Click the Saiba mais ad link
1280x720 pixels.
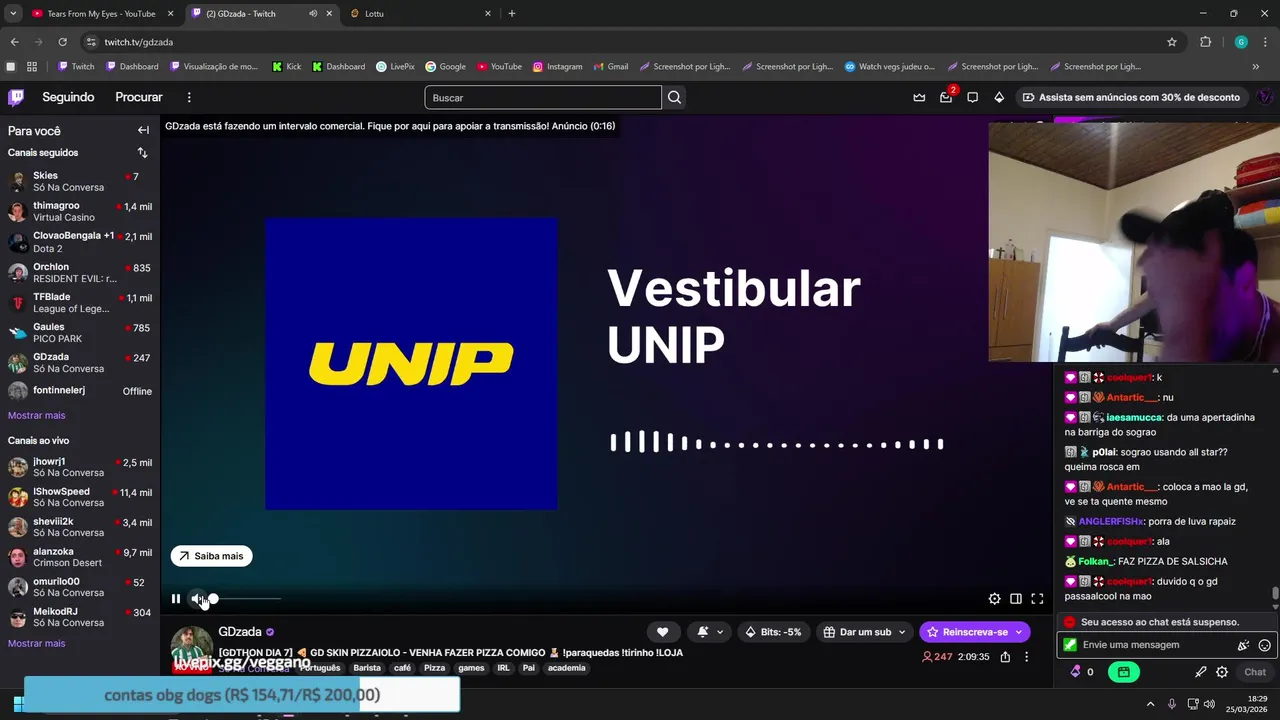click(x=211, y=556)
